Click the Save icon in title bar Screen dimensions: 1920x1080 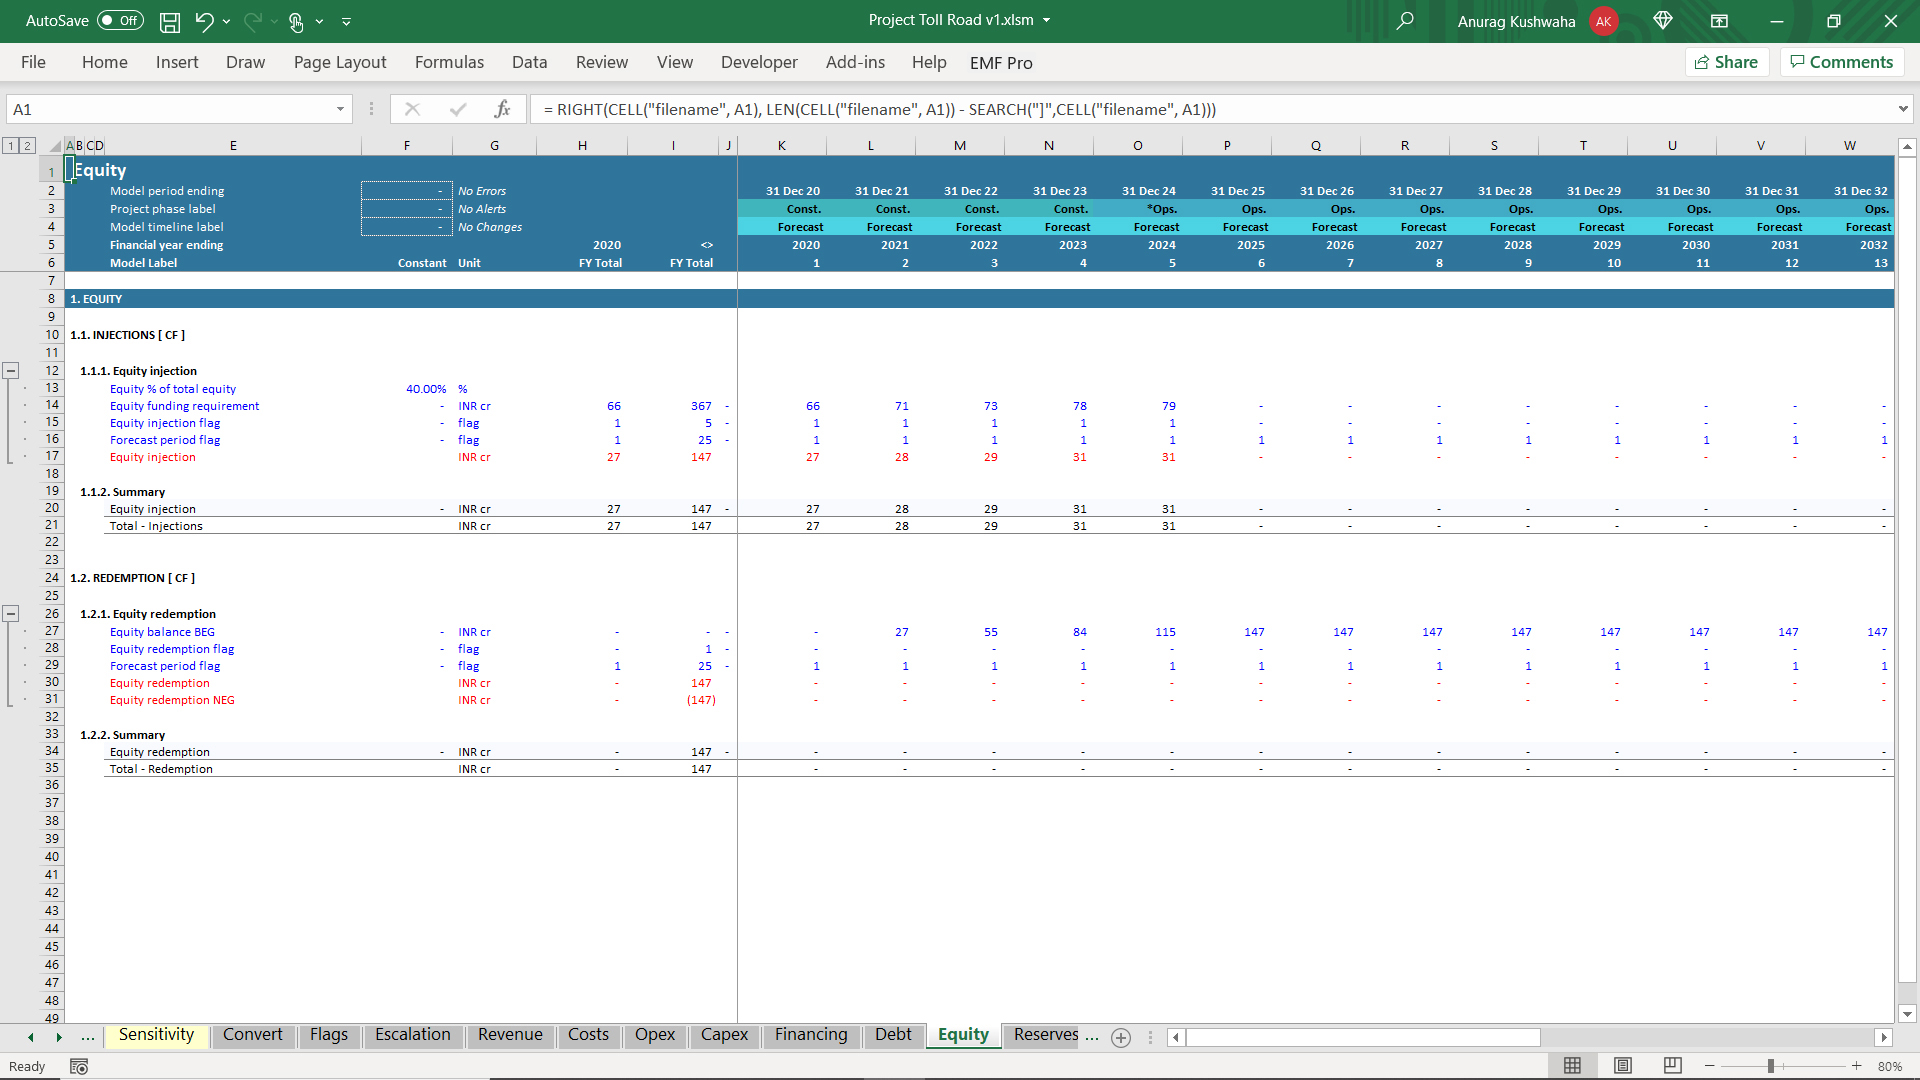[x=170, y=21]
